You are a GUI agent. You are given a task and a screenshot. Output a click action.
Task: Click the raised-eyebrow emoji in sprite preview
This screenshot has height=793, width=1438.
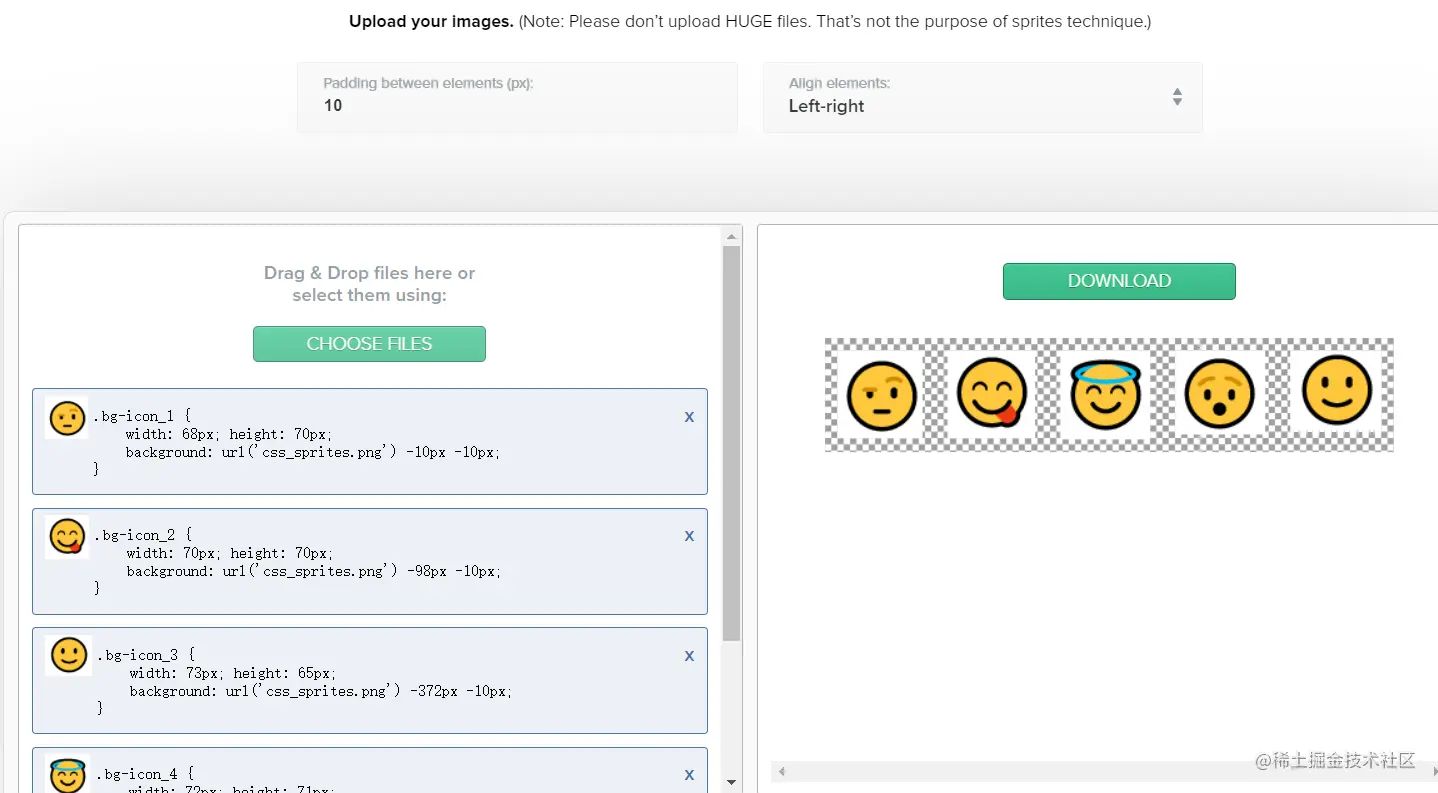(x=881, y=396)
